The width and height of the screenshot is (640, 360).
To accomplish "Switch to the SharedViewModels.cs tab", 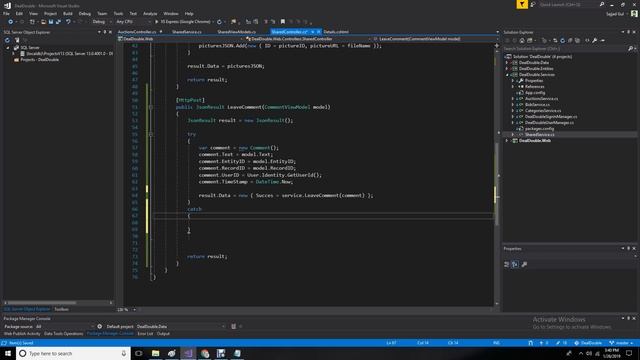I will [237, 32].
